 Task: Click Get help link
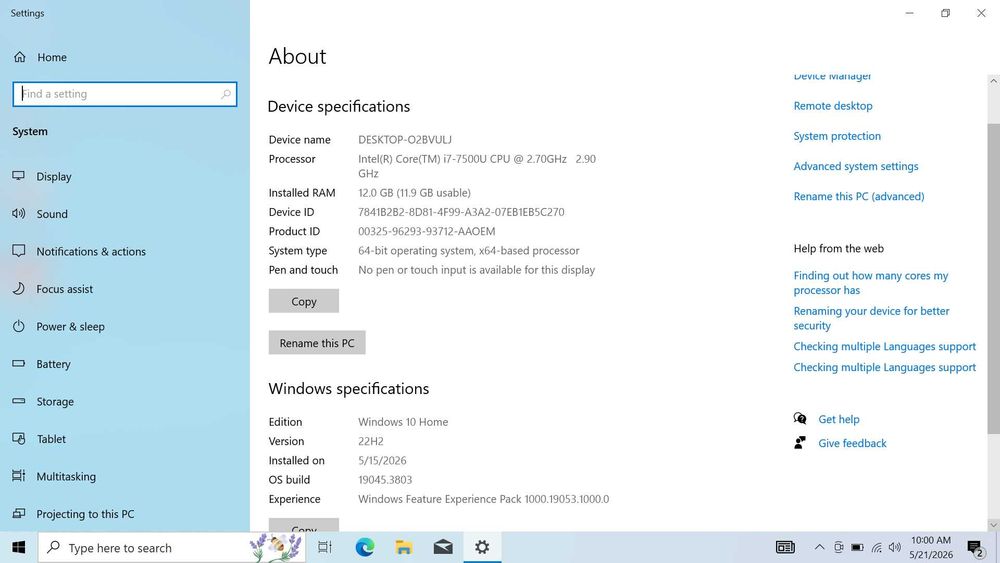[839, 420]
